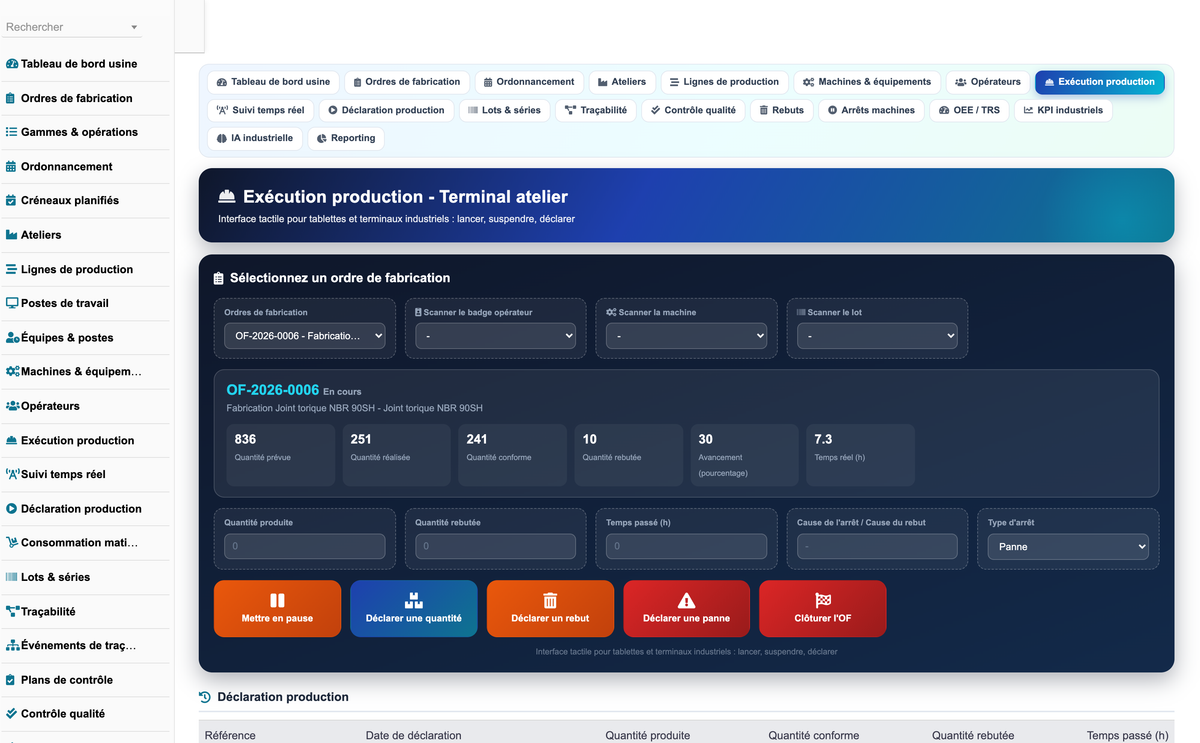The width and height of the screenshot is (1200, 743).
Task: Click the 836 Quantité prévue value
Action: point(245,439)
